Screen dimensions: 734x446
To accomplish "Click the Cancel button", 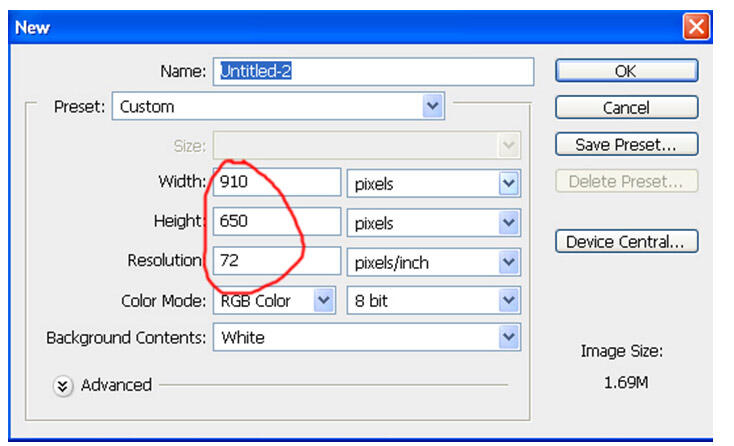I will click(x=626, y=108).
